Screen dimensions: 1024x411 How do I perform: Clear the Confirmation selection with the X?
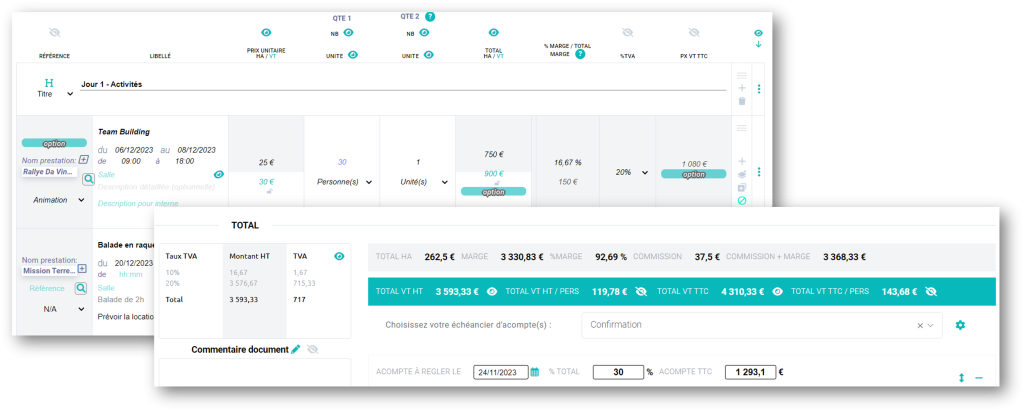point(919,325)
